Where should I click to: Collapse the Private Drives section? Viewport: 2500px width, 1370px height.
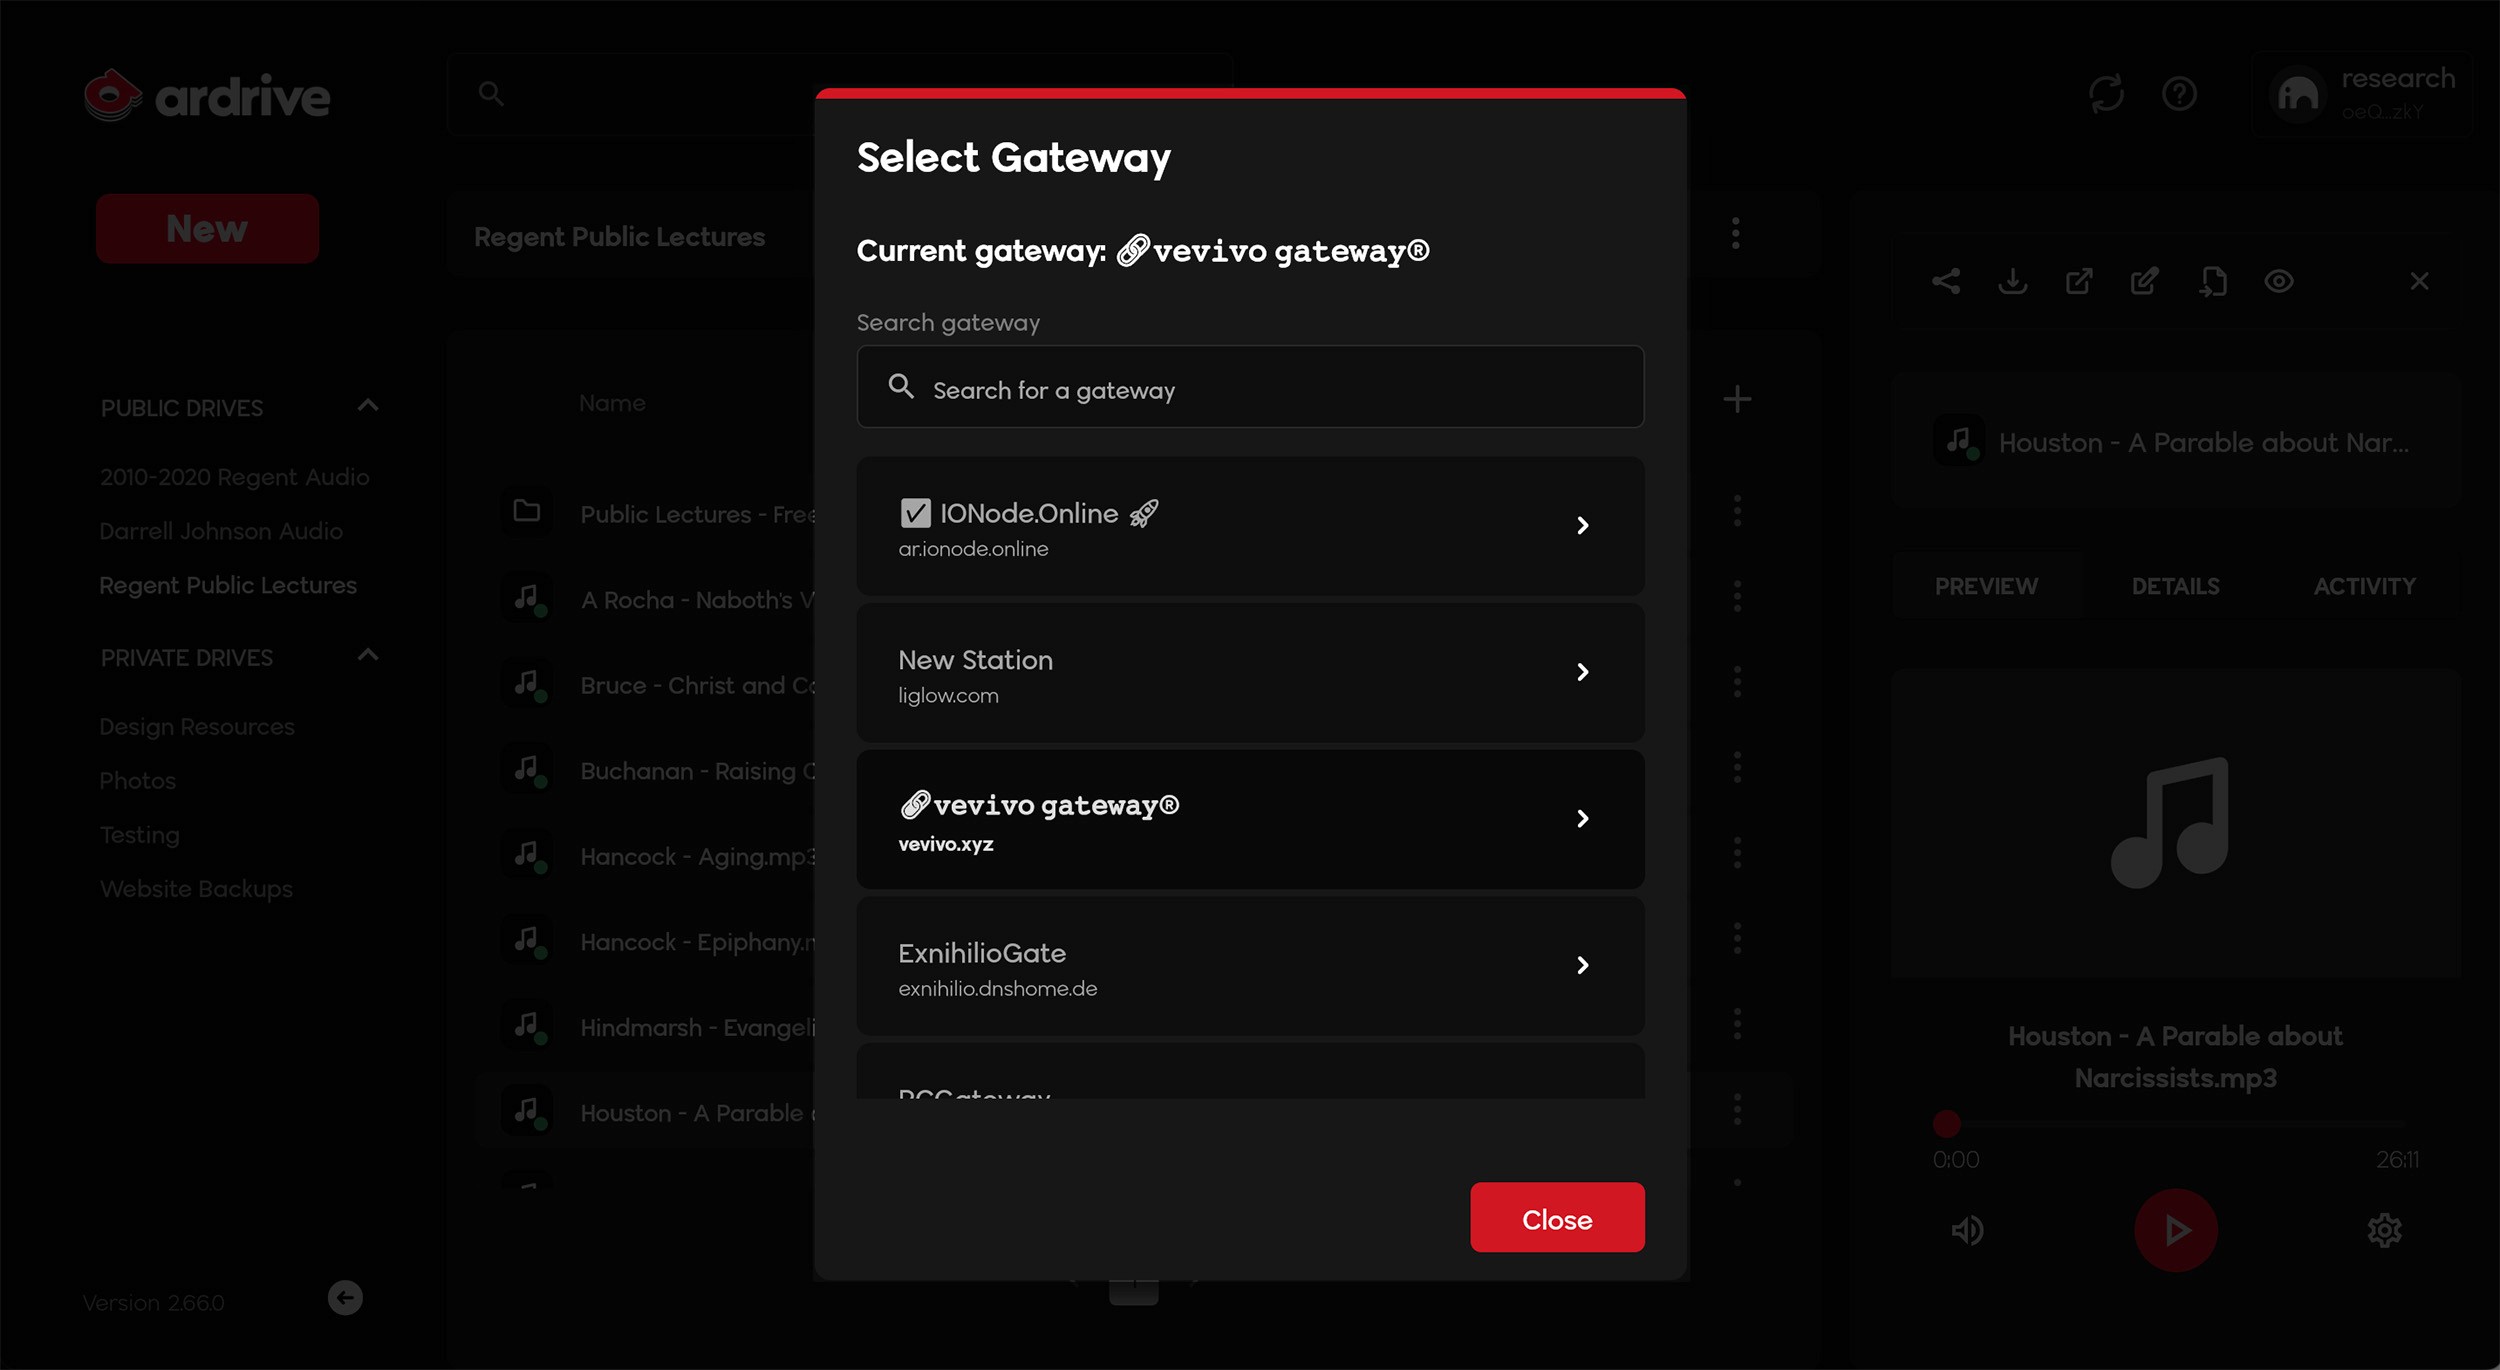pos(368,656)
